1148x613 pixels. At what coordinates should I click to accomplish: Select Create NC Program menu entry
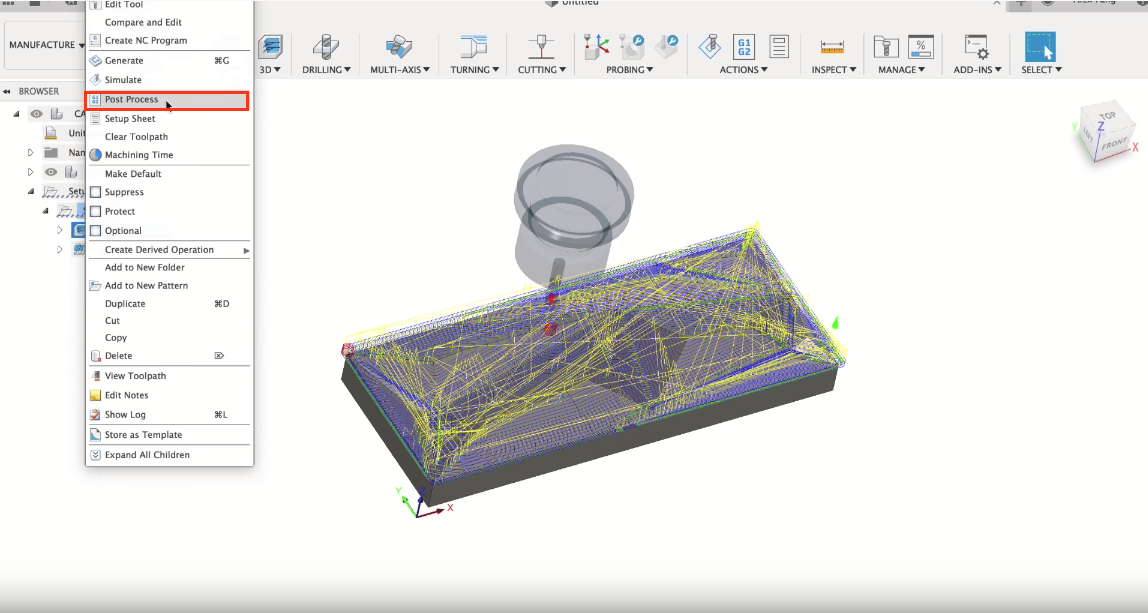pos(168,40)
